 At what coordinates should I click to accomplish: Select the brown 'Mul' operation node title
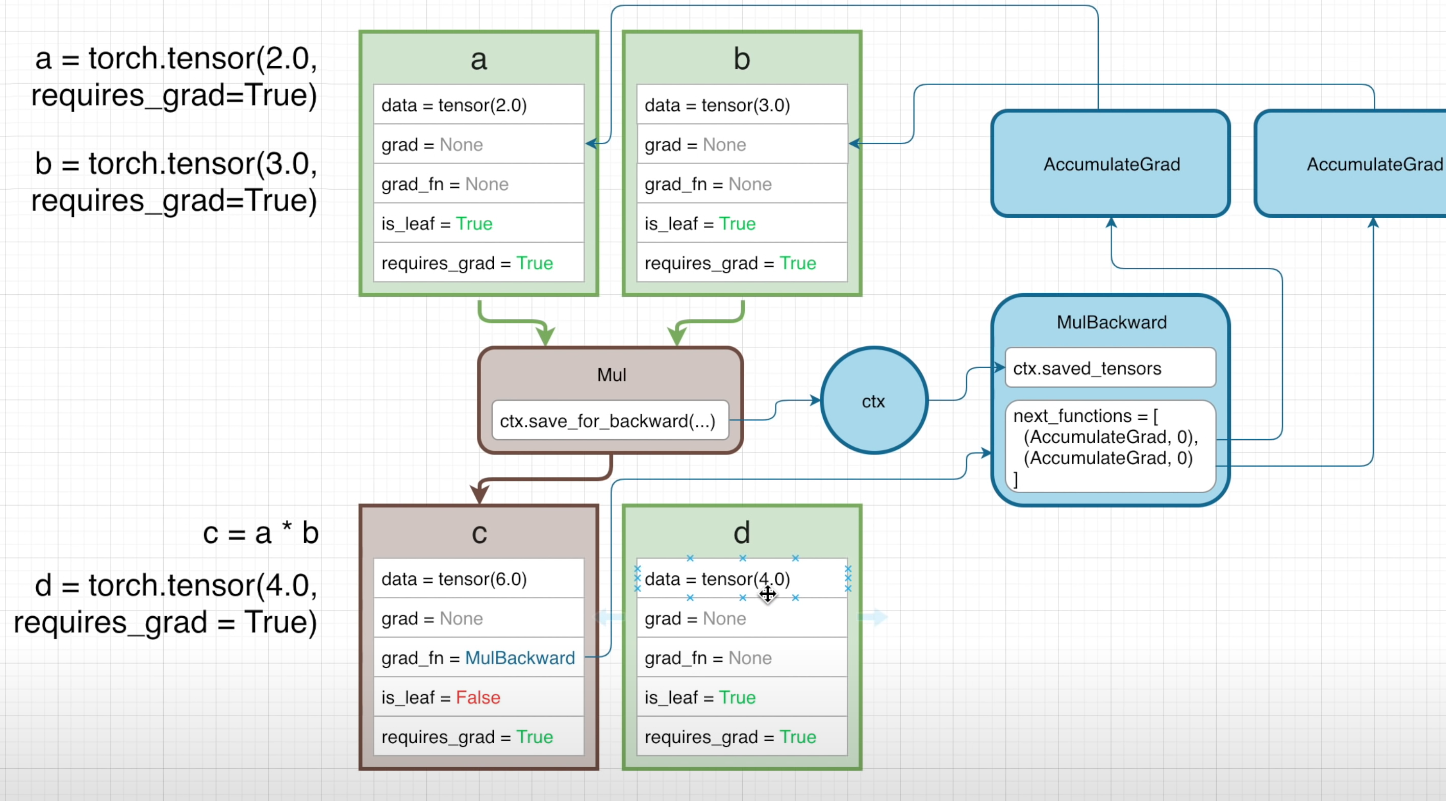pos(611,375)
